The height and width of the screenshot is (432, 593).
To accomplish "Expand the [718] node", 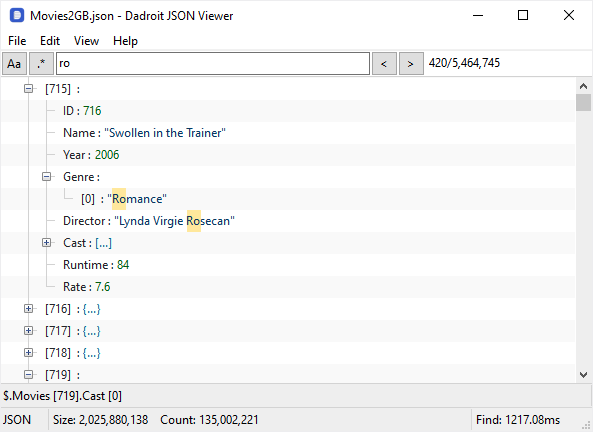I will click(x=28, y=353).
